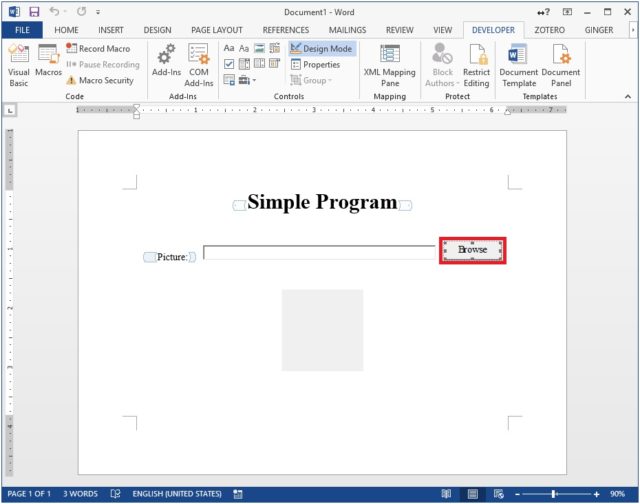Open the Document Template settings
The width and height of the screenshot is (640, 504).
[518, 64]
